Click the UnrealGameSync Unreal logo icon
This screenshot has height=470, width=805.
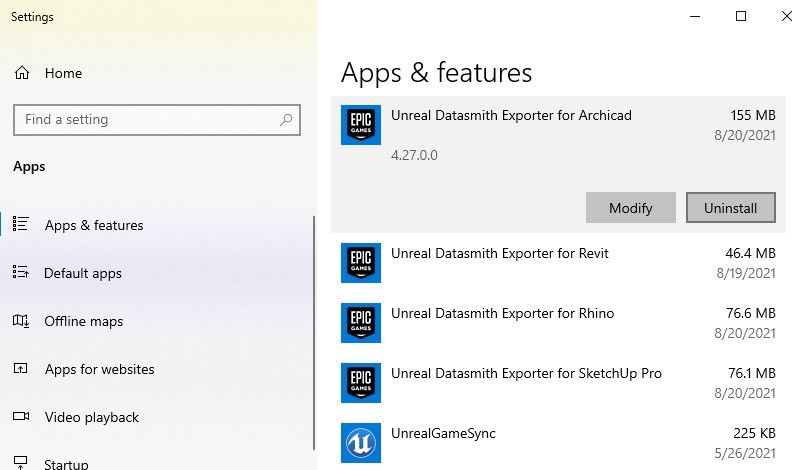click(x=360, y=443)
